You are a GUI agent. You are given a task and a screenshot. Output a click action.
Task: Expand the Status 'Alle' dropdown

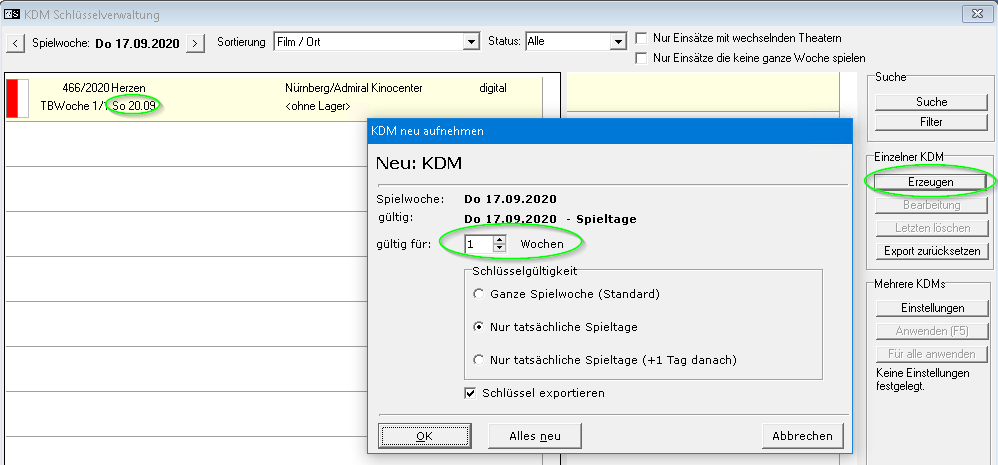618,42
